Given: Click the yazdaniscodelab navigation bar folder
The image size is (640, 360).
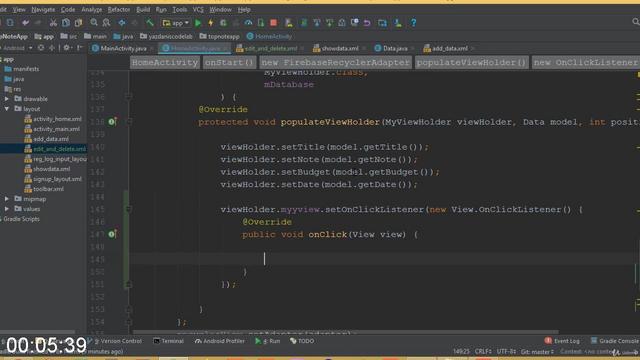Looking at the screenshot, I should pos(166,36).
